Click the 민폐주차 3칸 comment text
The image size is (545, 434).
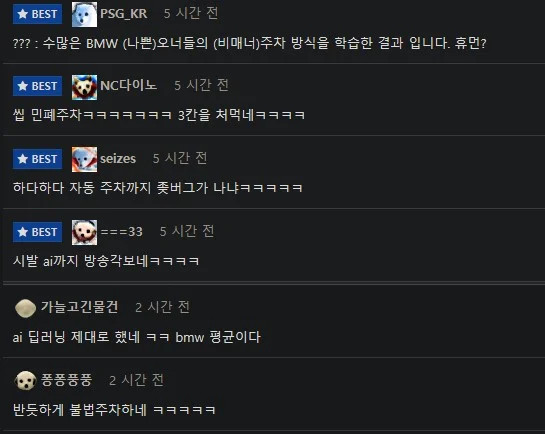[x=159, y=115]
